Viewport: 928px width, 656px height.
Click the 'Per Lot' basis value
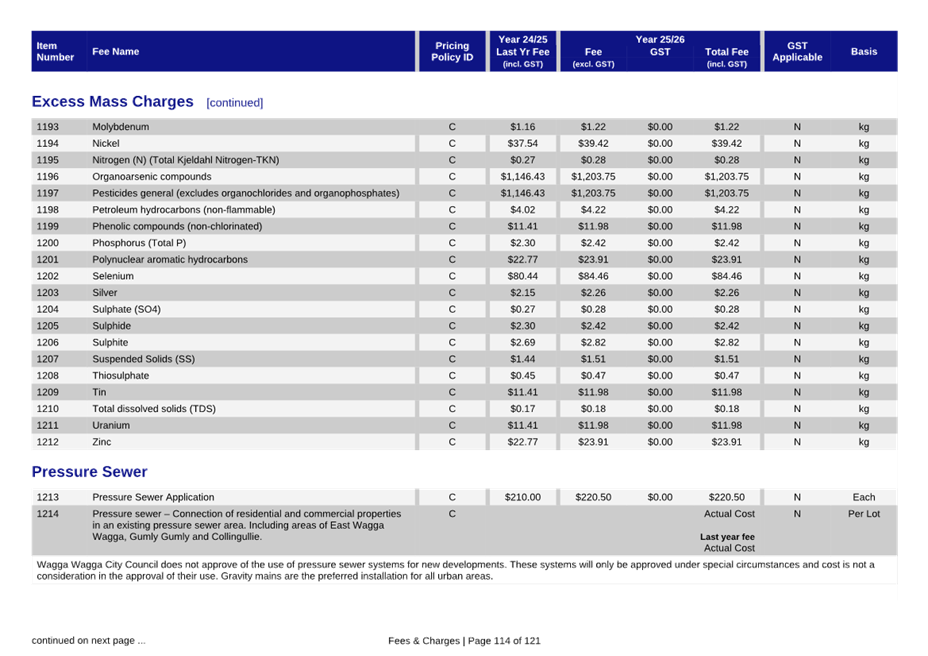pos(864,514)
